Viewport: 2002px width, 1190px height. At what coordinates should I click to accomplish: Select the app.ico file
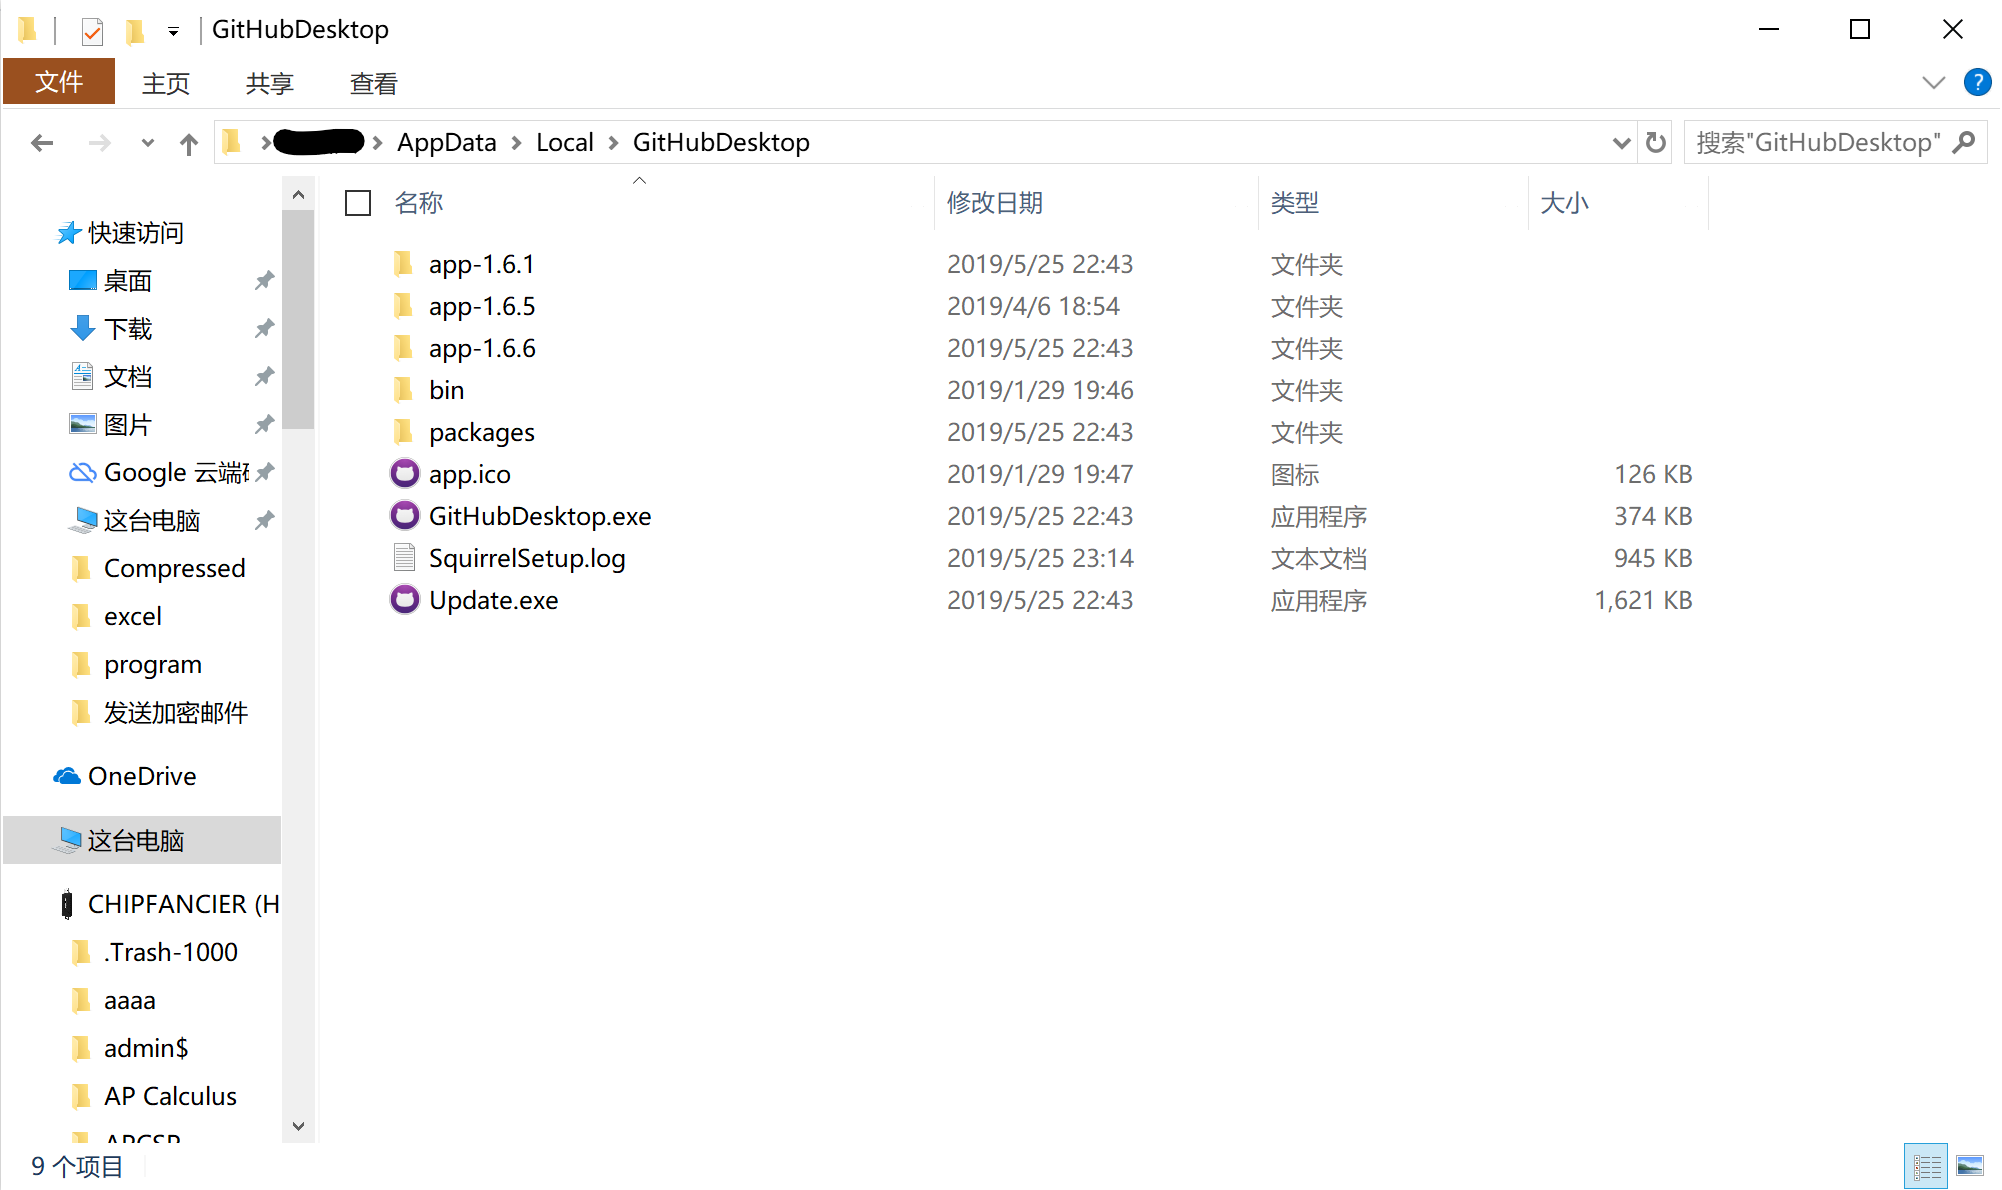pyautogui.click(x=469, y=473)
